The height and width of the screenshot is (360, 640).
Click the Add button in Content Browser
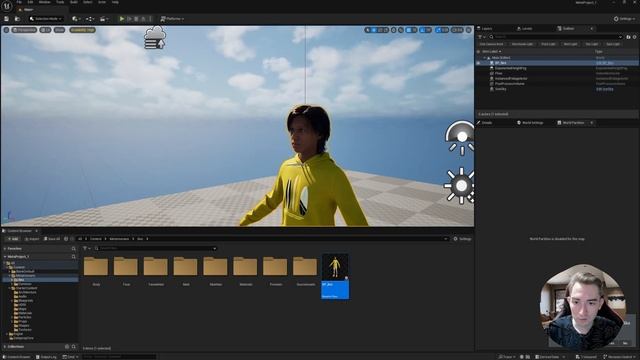tap(12, 239)
